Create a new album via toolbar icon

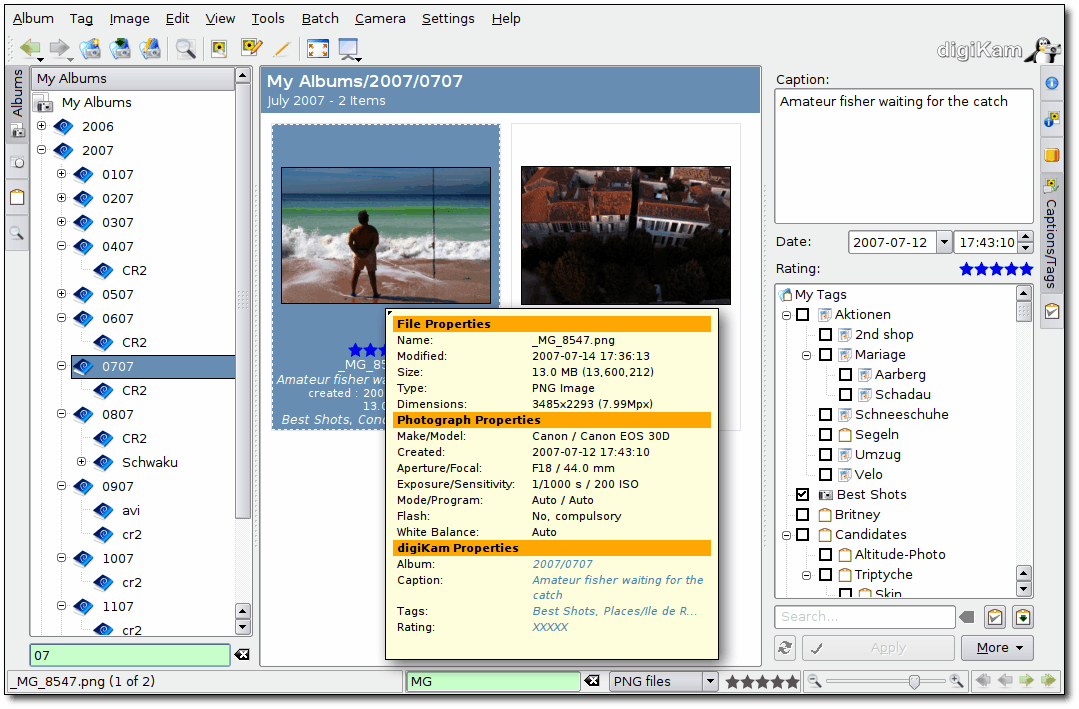point(90,48)
